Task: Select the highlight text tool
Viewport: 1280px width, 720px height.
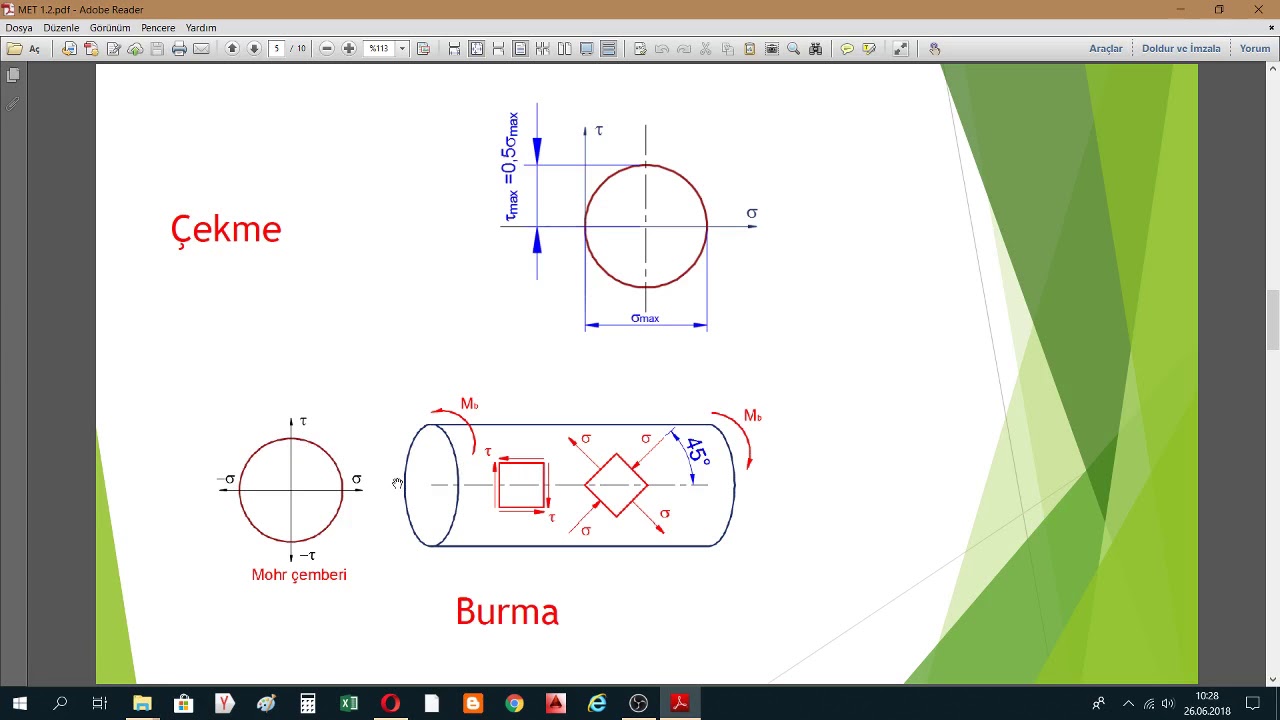Action: (x=869, y=48)
